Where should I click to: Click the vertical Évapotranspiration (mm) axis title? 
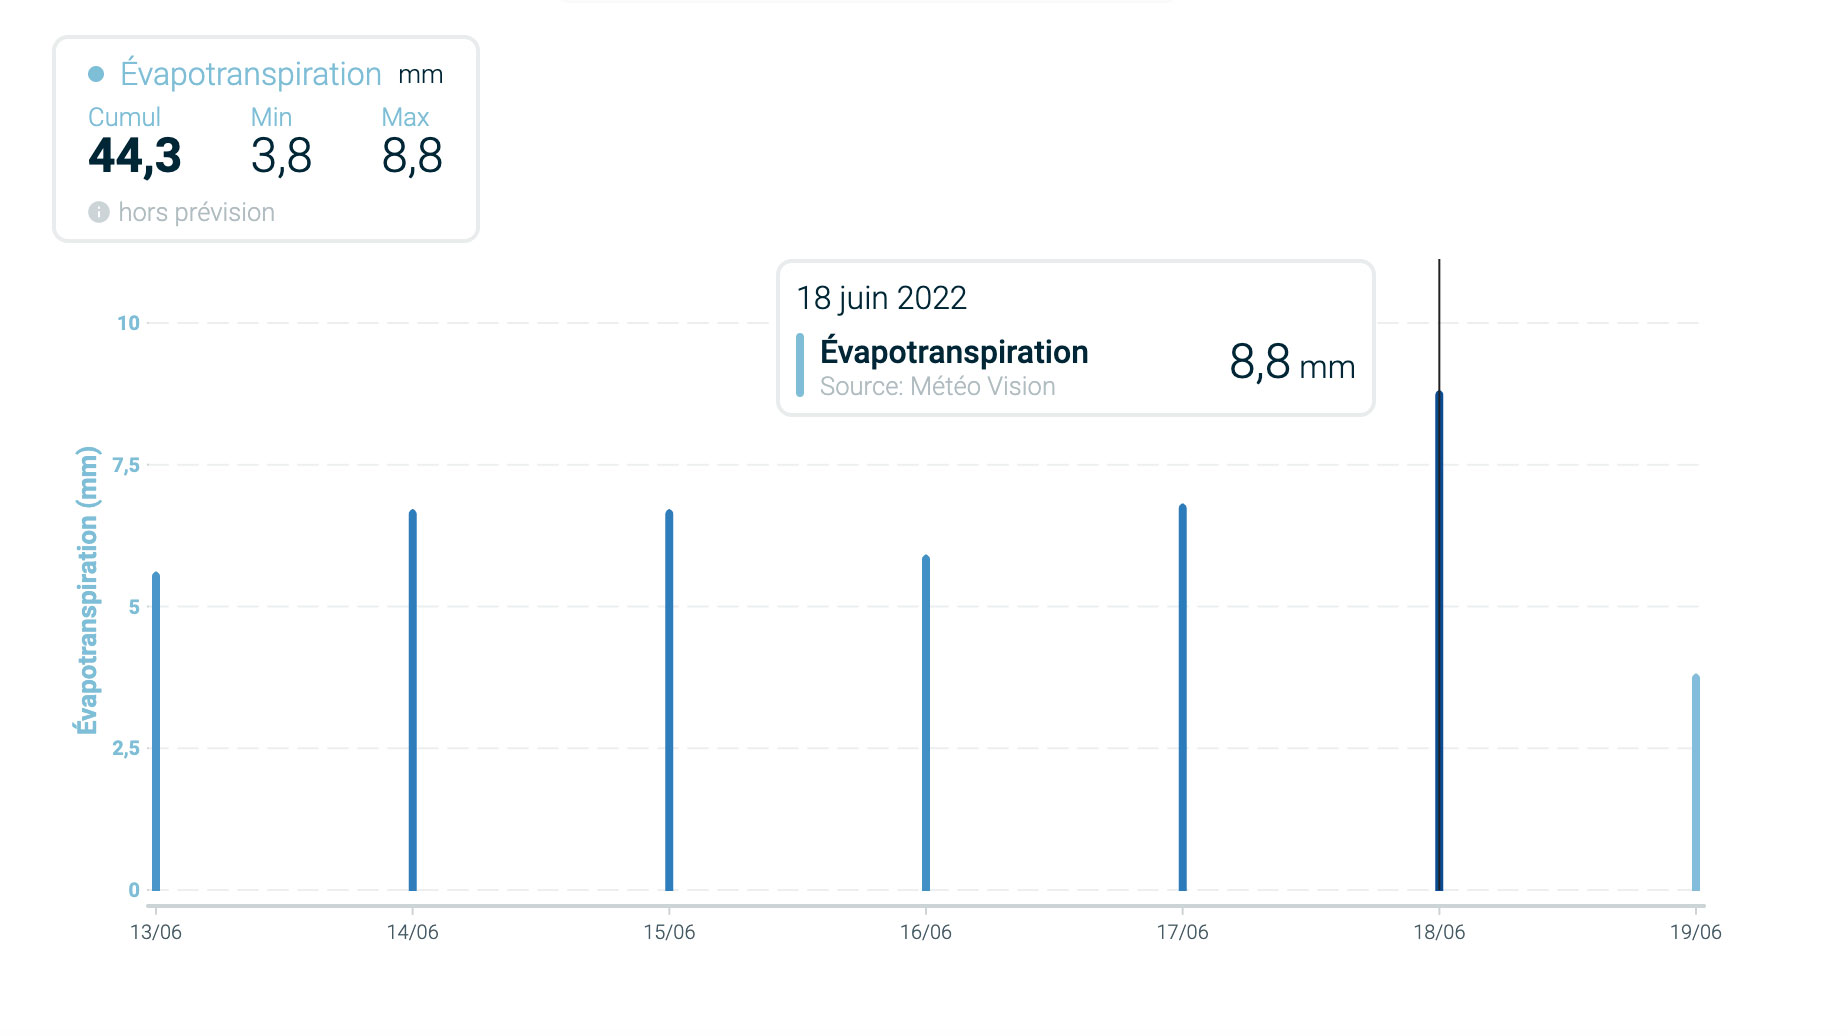click(x=88, y=590)
